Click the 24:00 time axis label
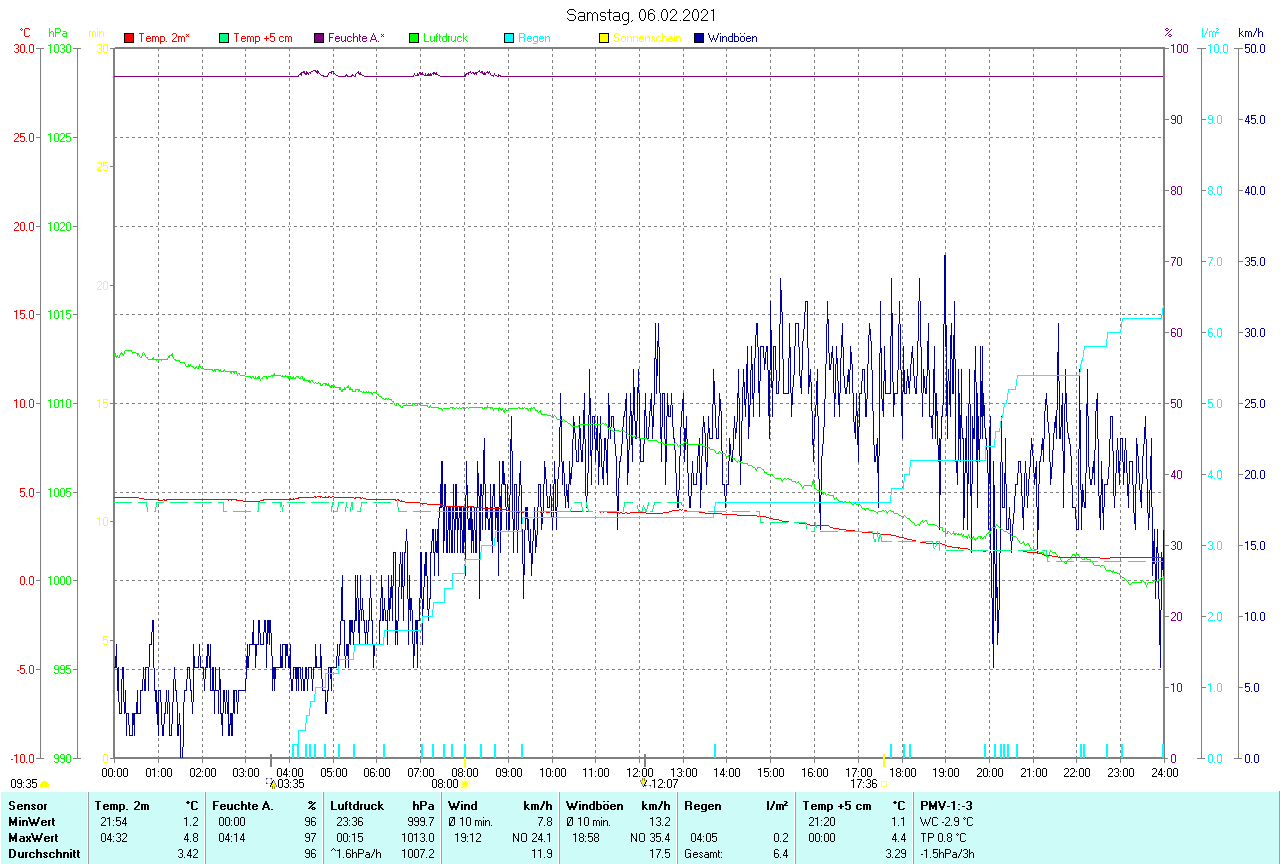Image resolution: width=1280 pixels, height=864 pixels. coord(1164,772)
